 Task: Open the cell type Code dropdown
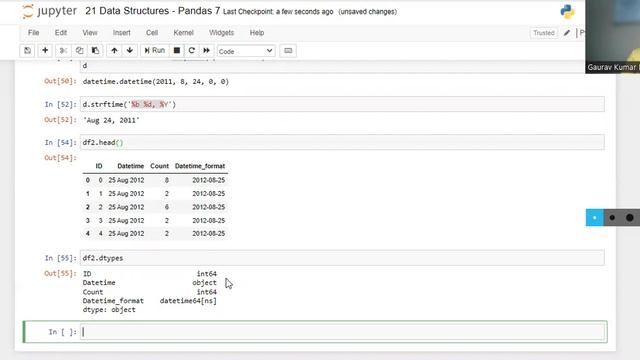[x=246, y=51]
